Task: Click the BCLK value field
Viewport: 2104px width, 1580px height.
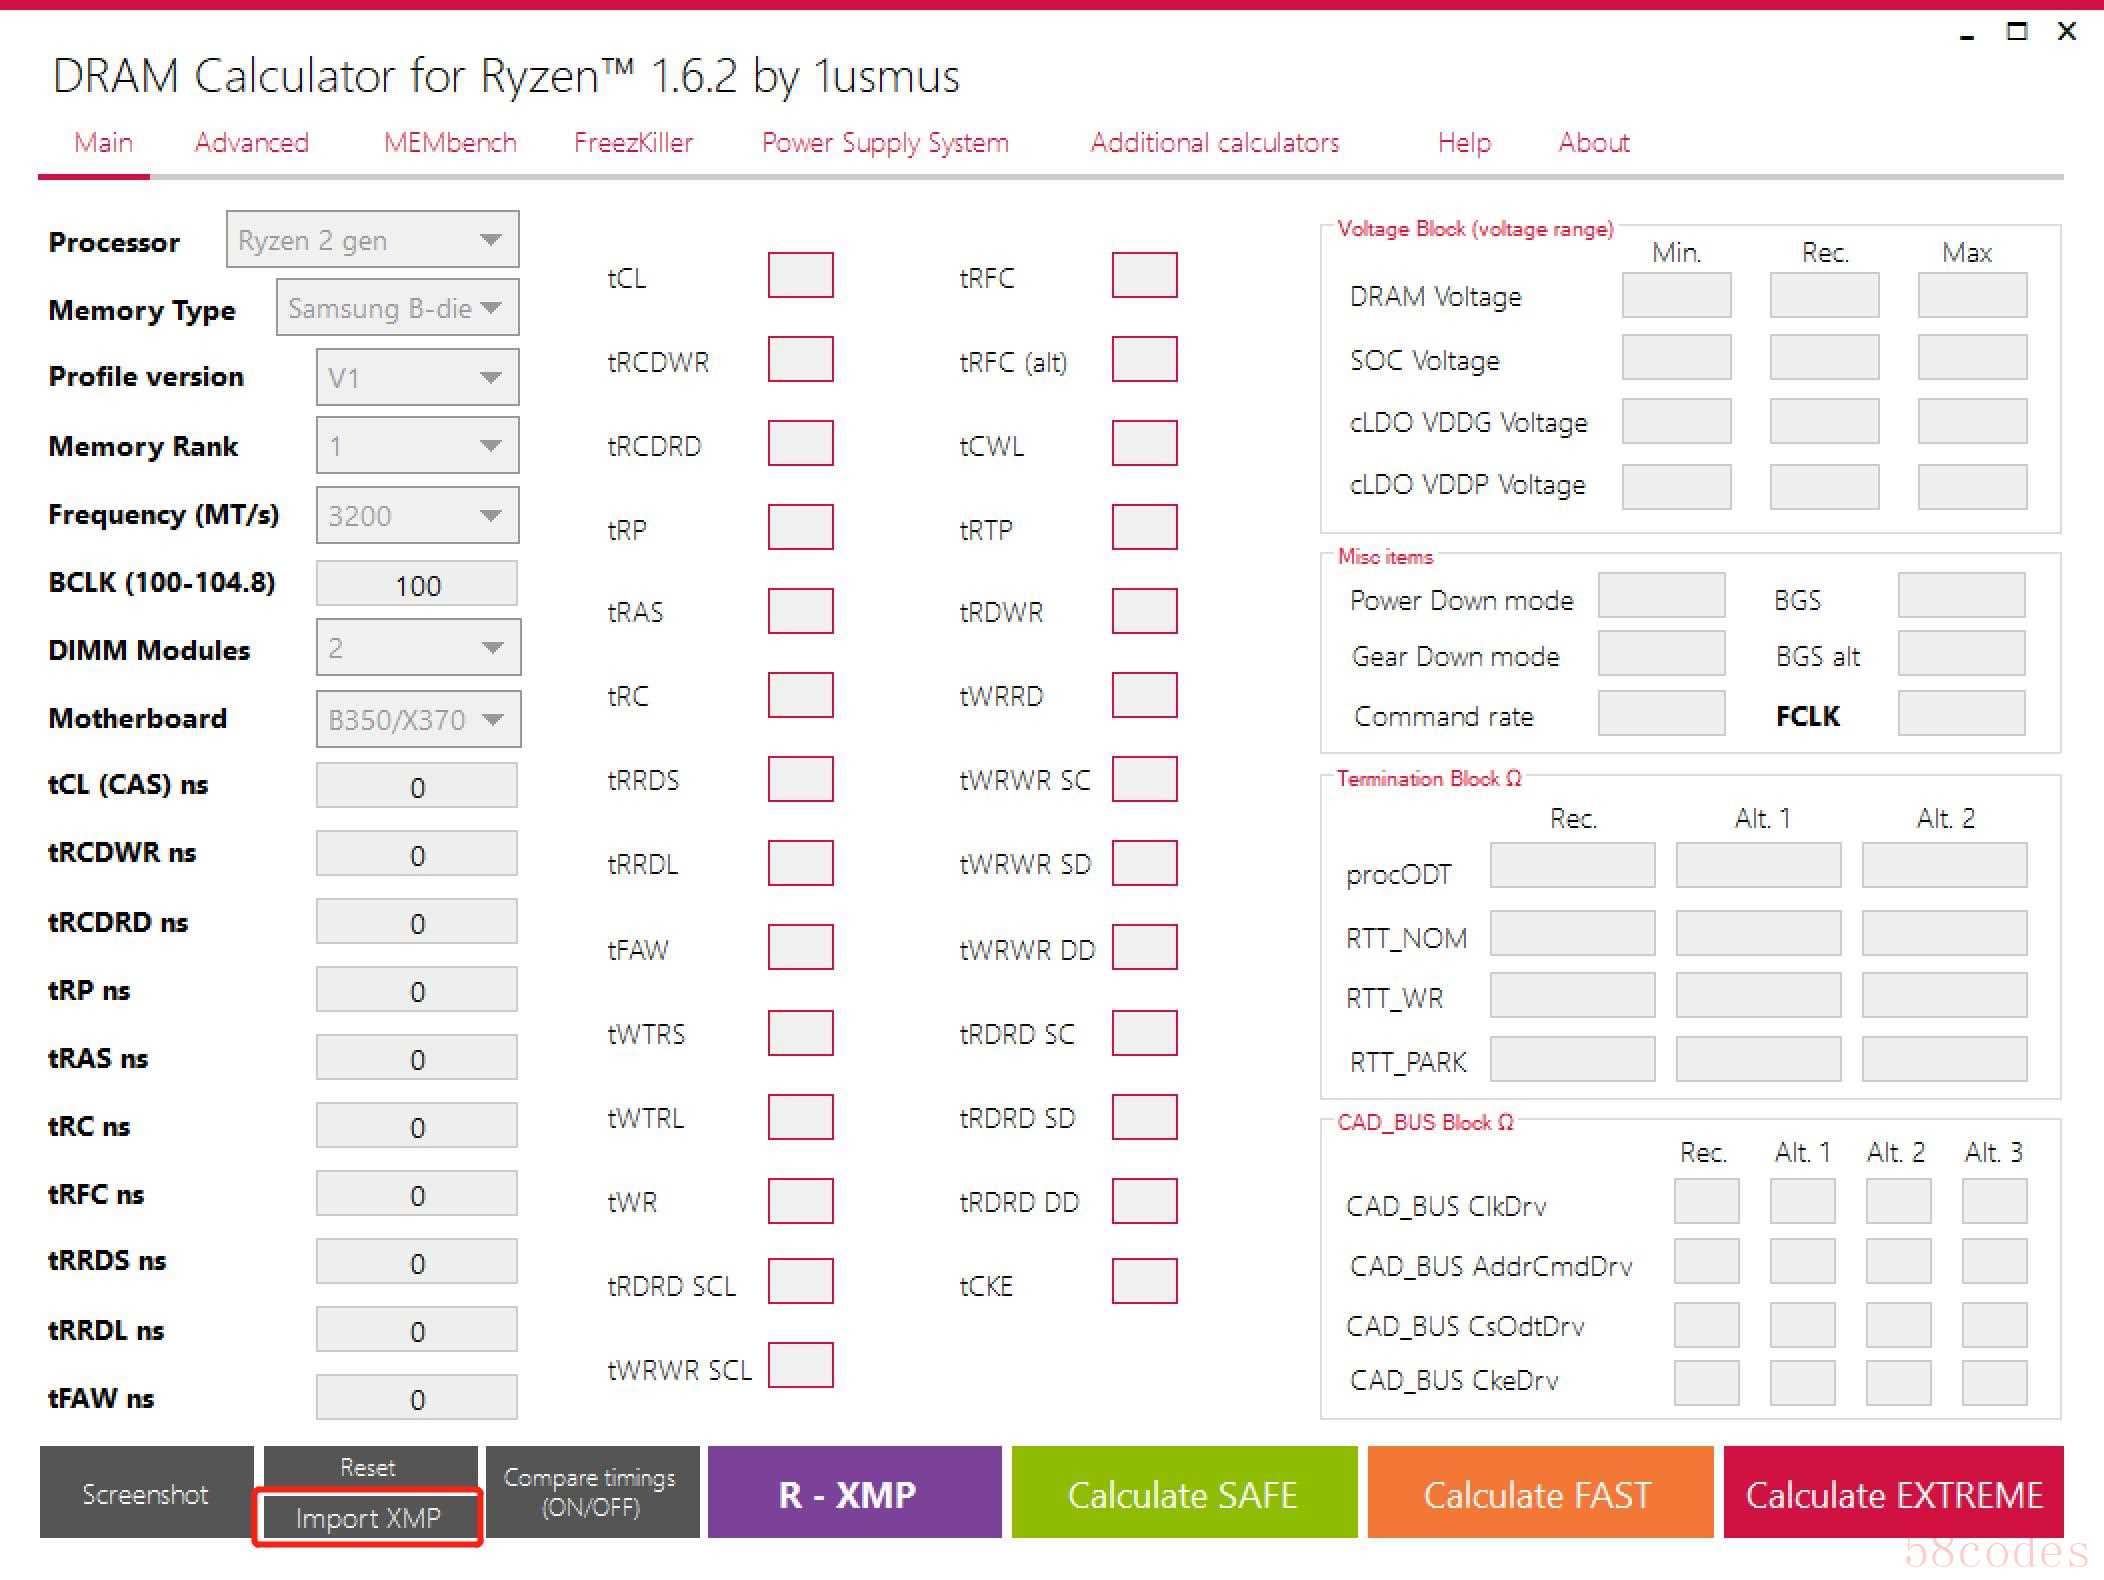Action: point(417,584)
